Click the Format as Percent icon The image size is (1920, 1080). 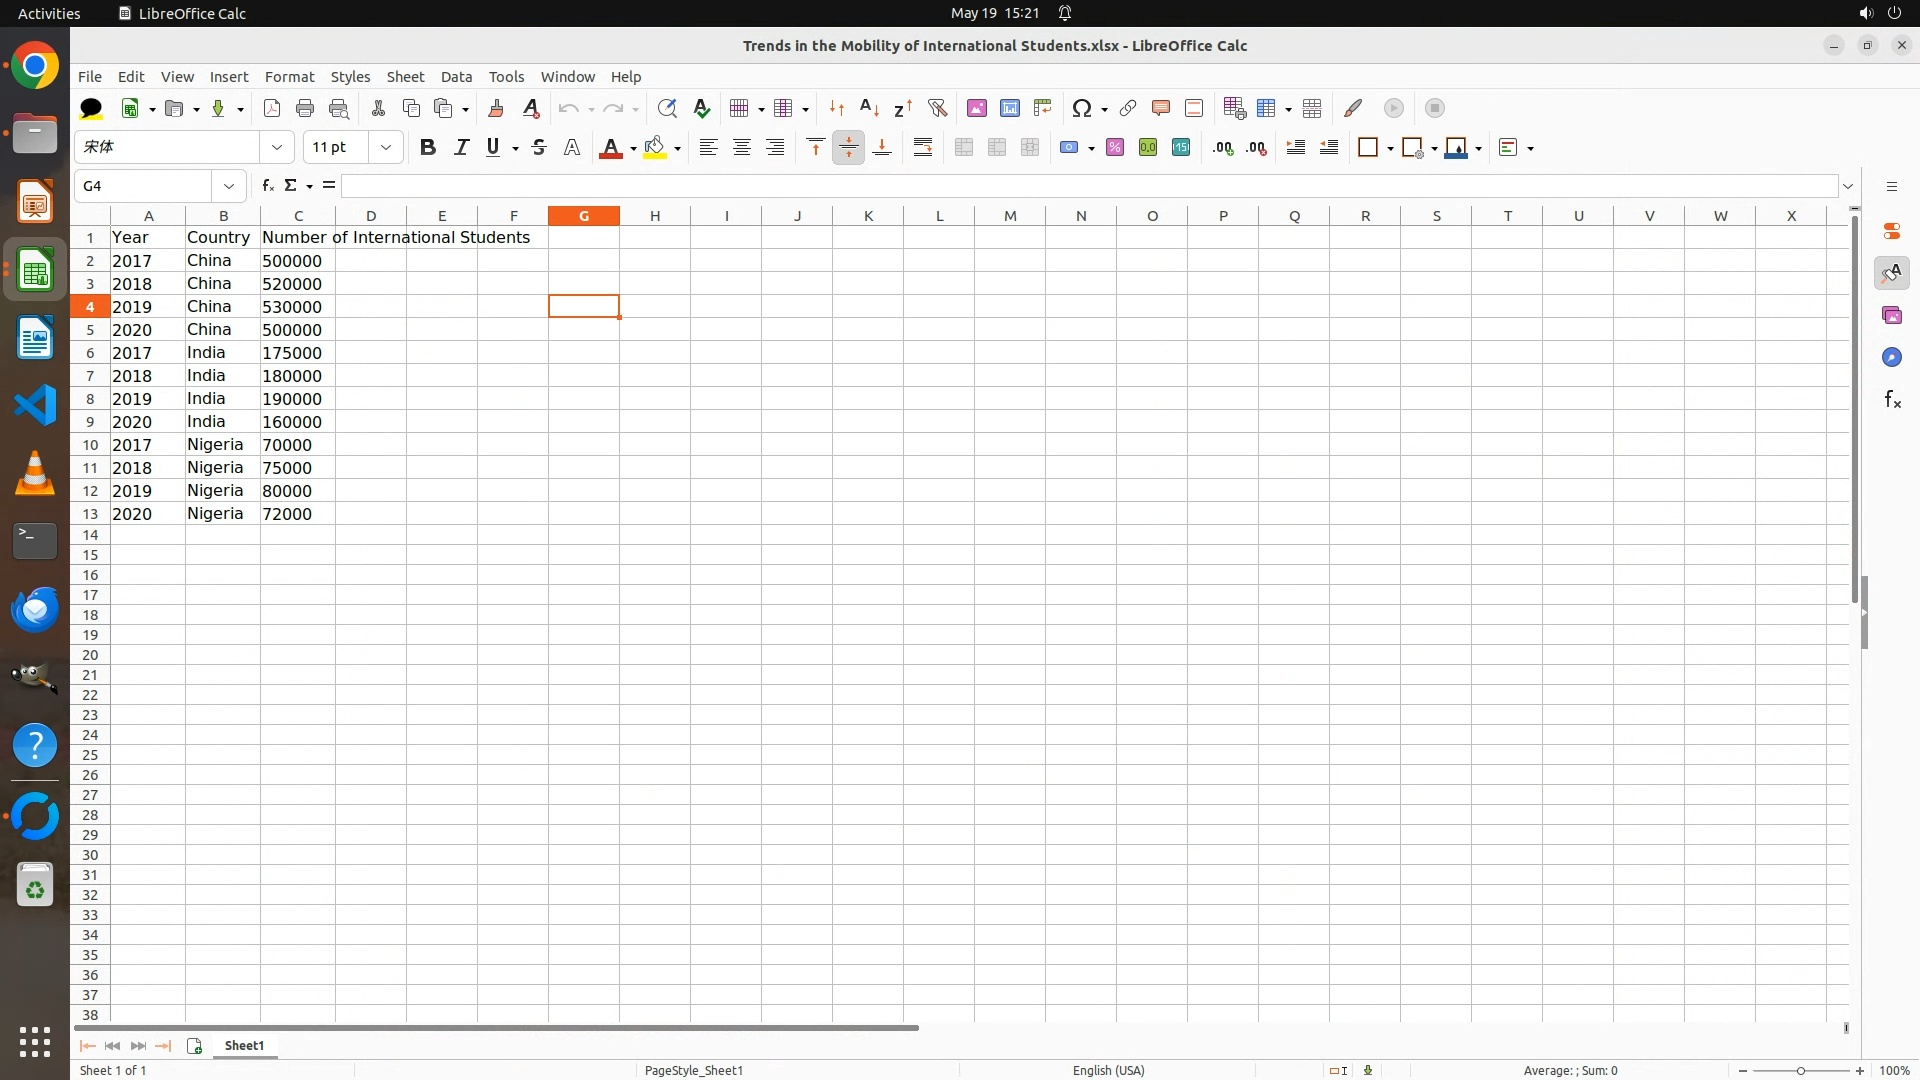click(x=1115, y=148)
